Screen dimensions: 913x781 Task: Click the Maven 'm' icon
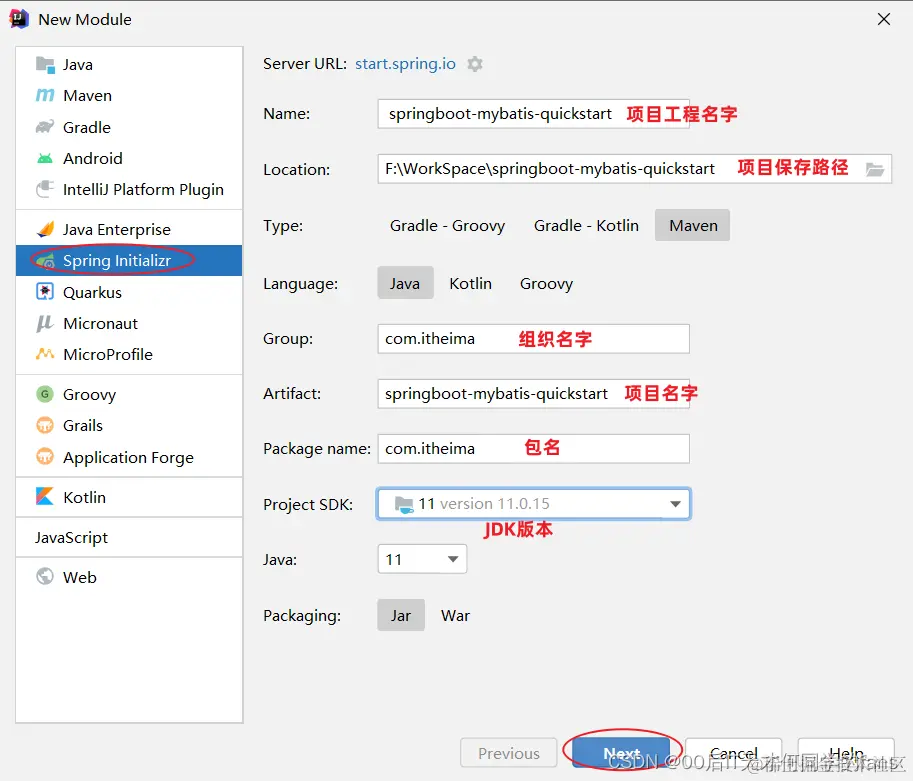click(x=45, y=96)
